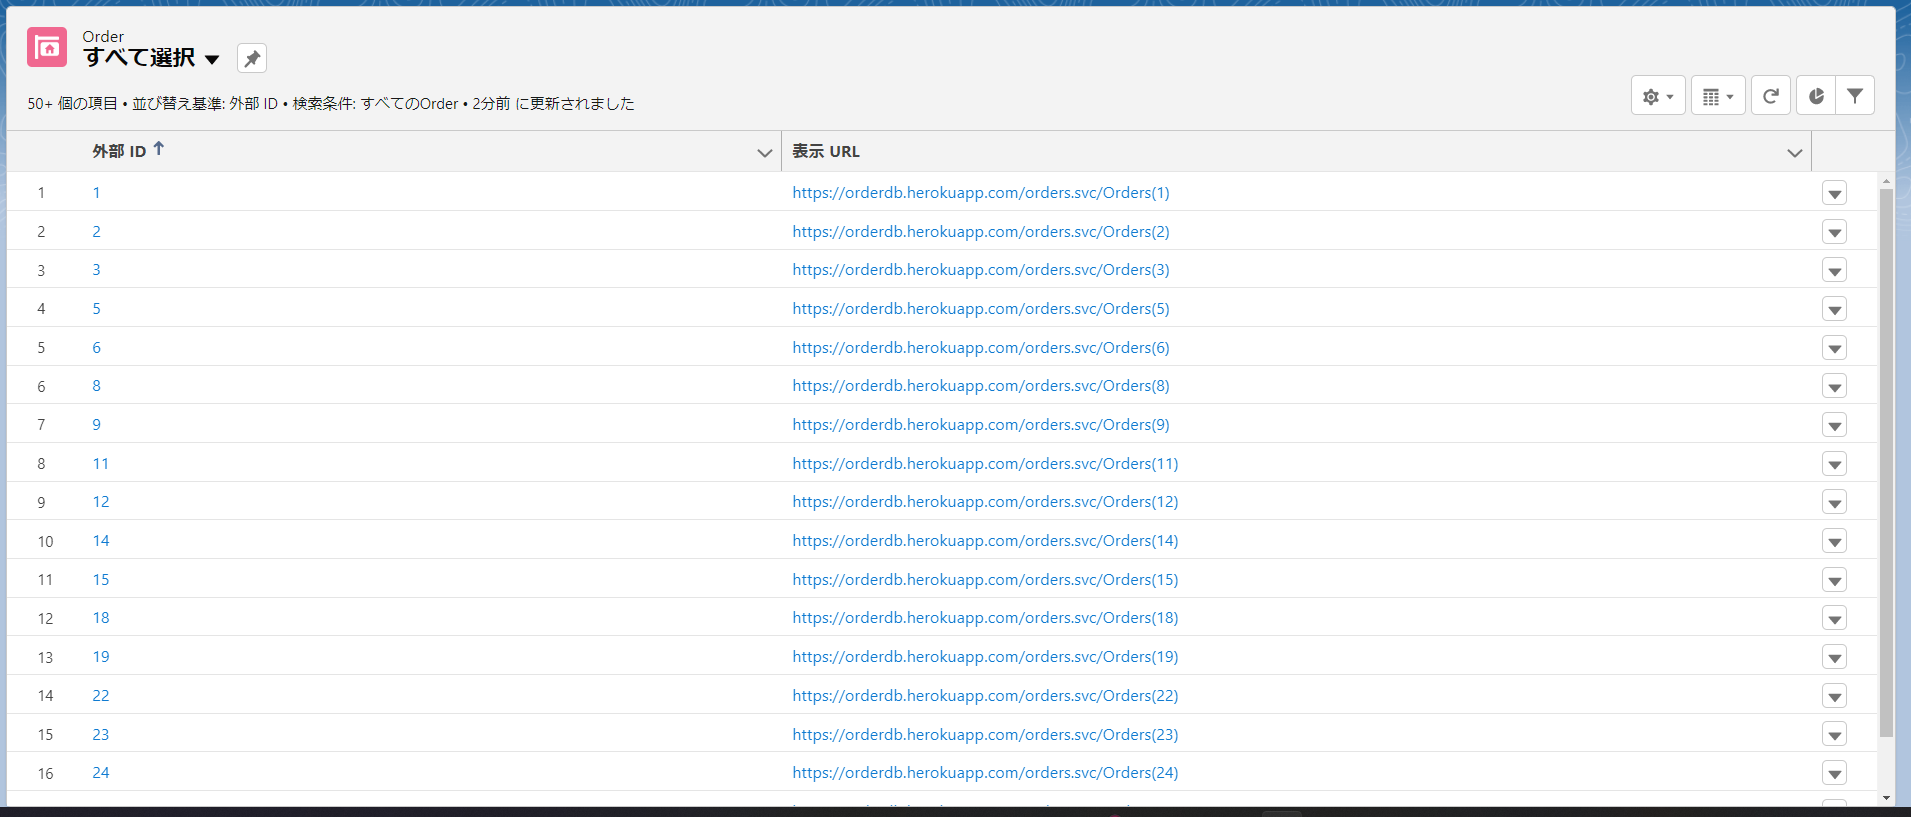Open row actions for Orders(18)
The image size is (1911, 817).
click(x=1834, y=618)
